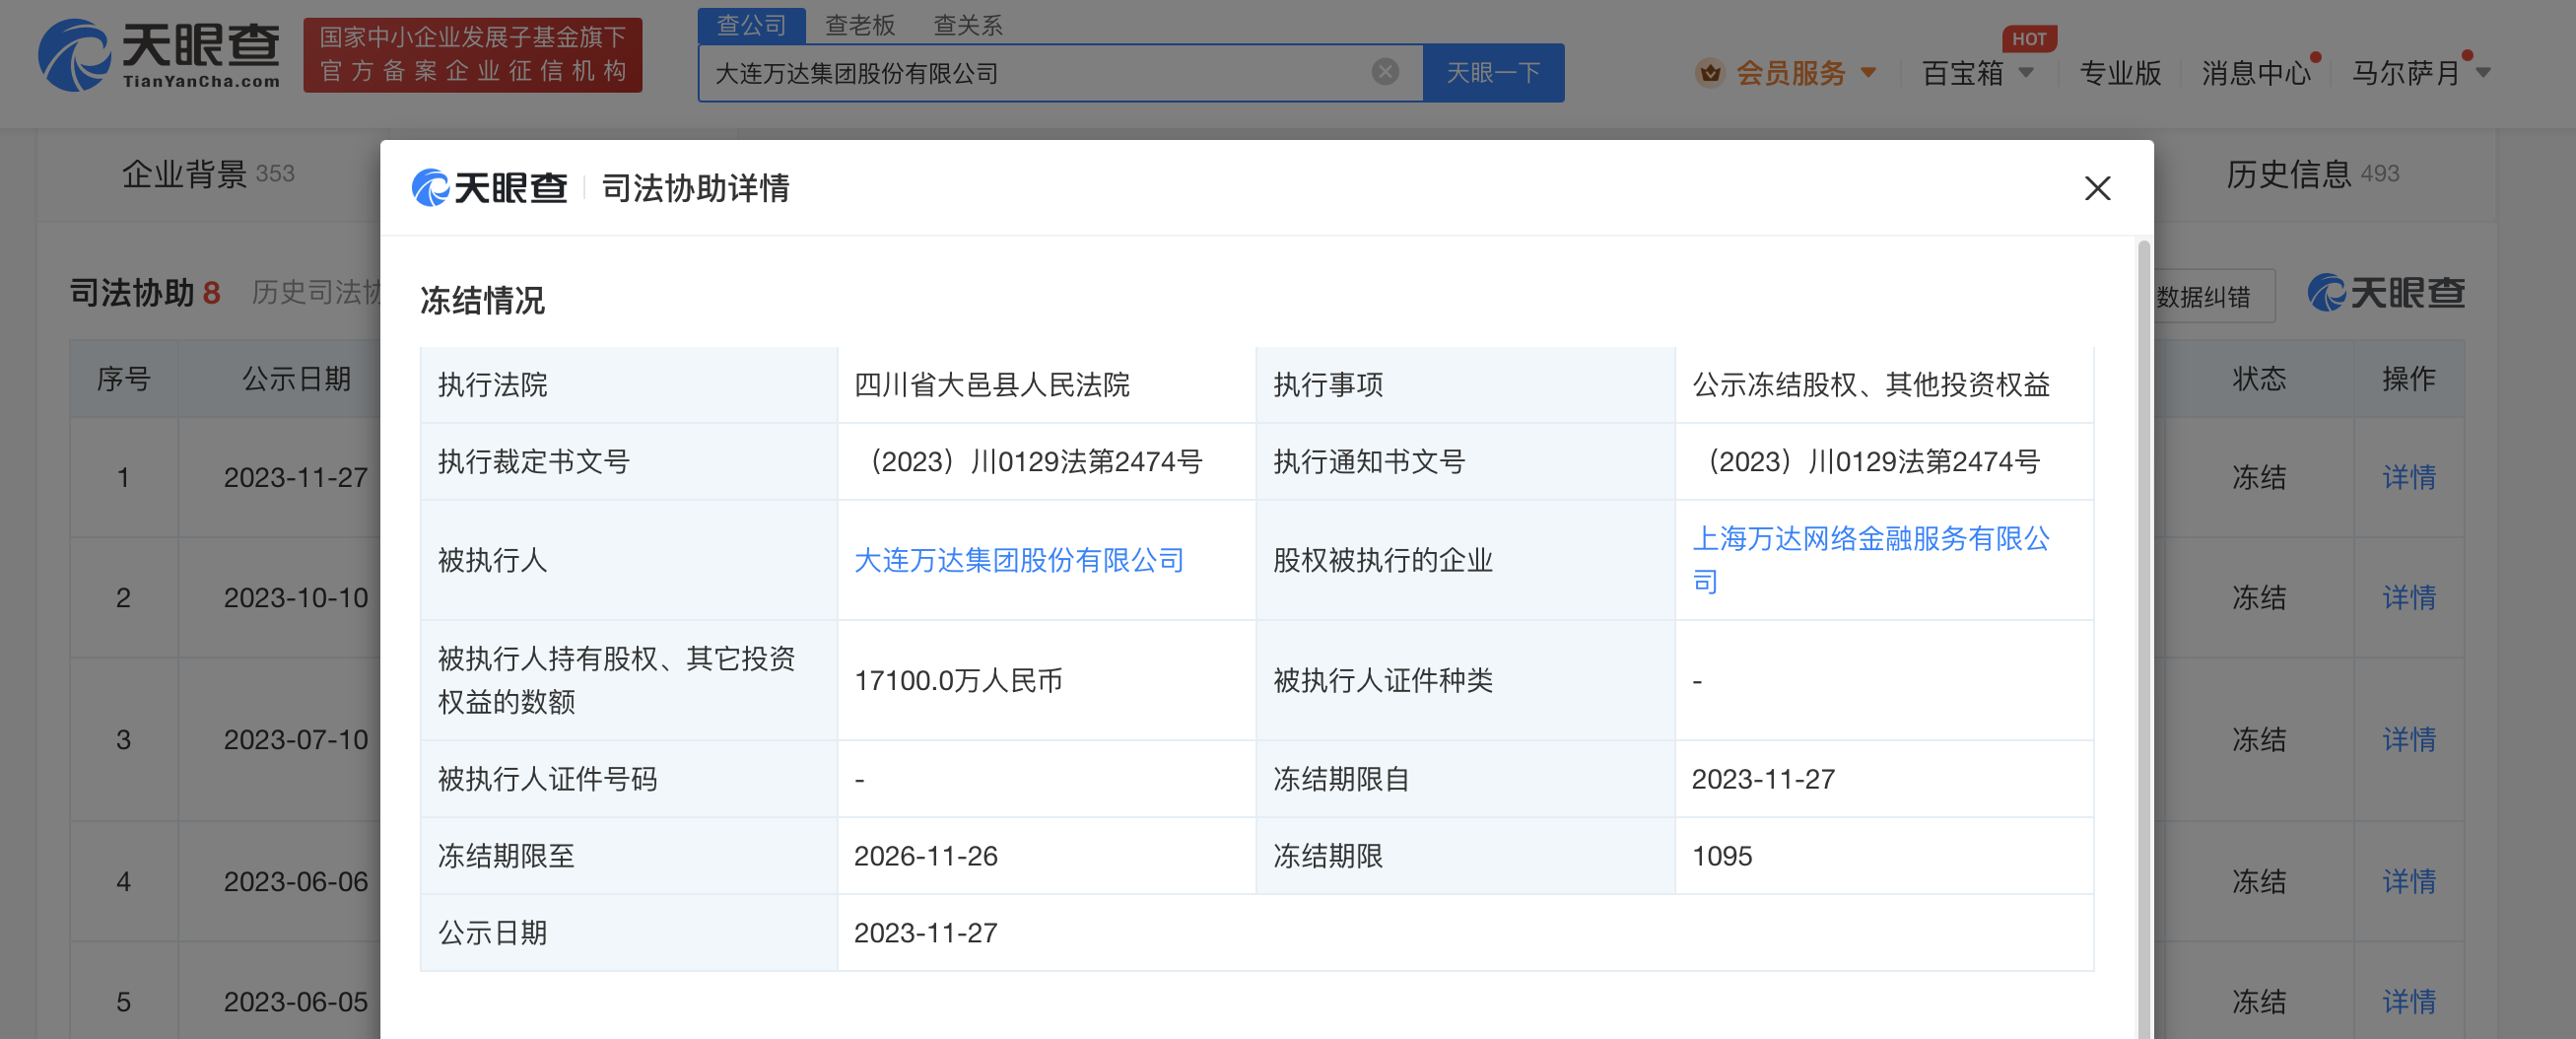Click the red 国家中小企业发展子基金 banner
This screenshot has width=2576, height=1039.
tap(472, 55)
